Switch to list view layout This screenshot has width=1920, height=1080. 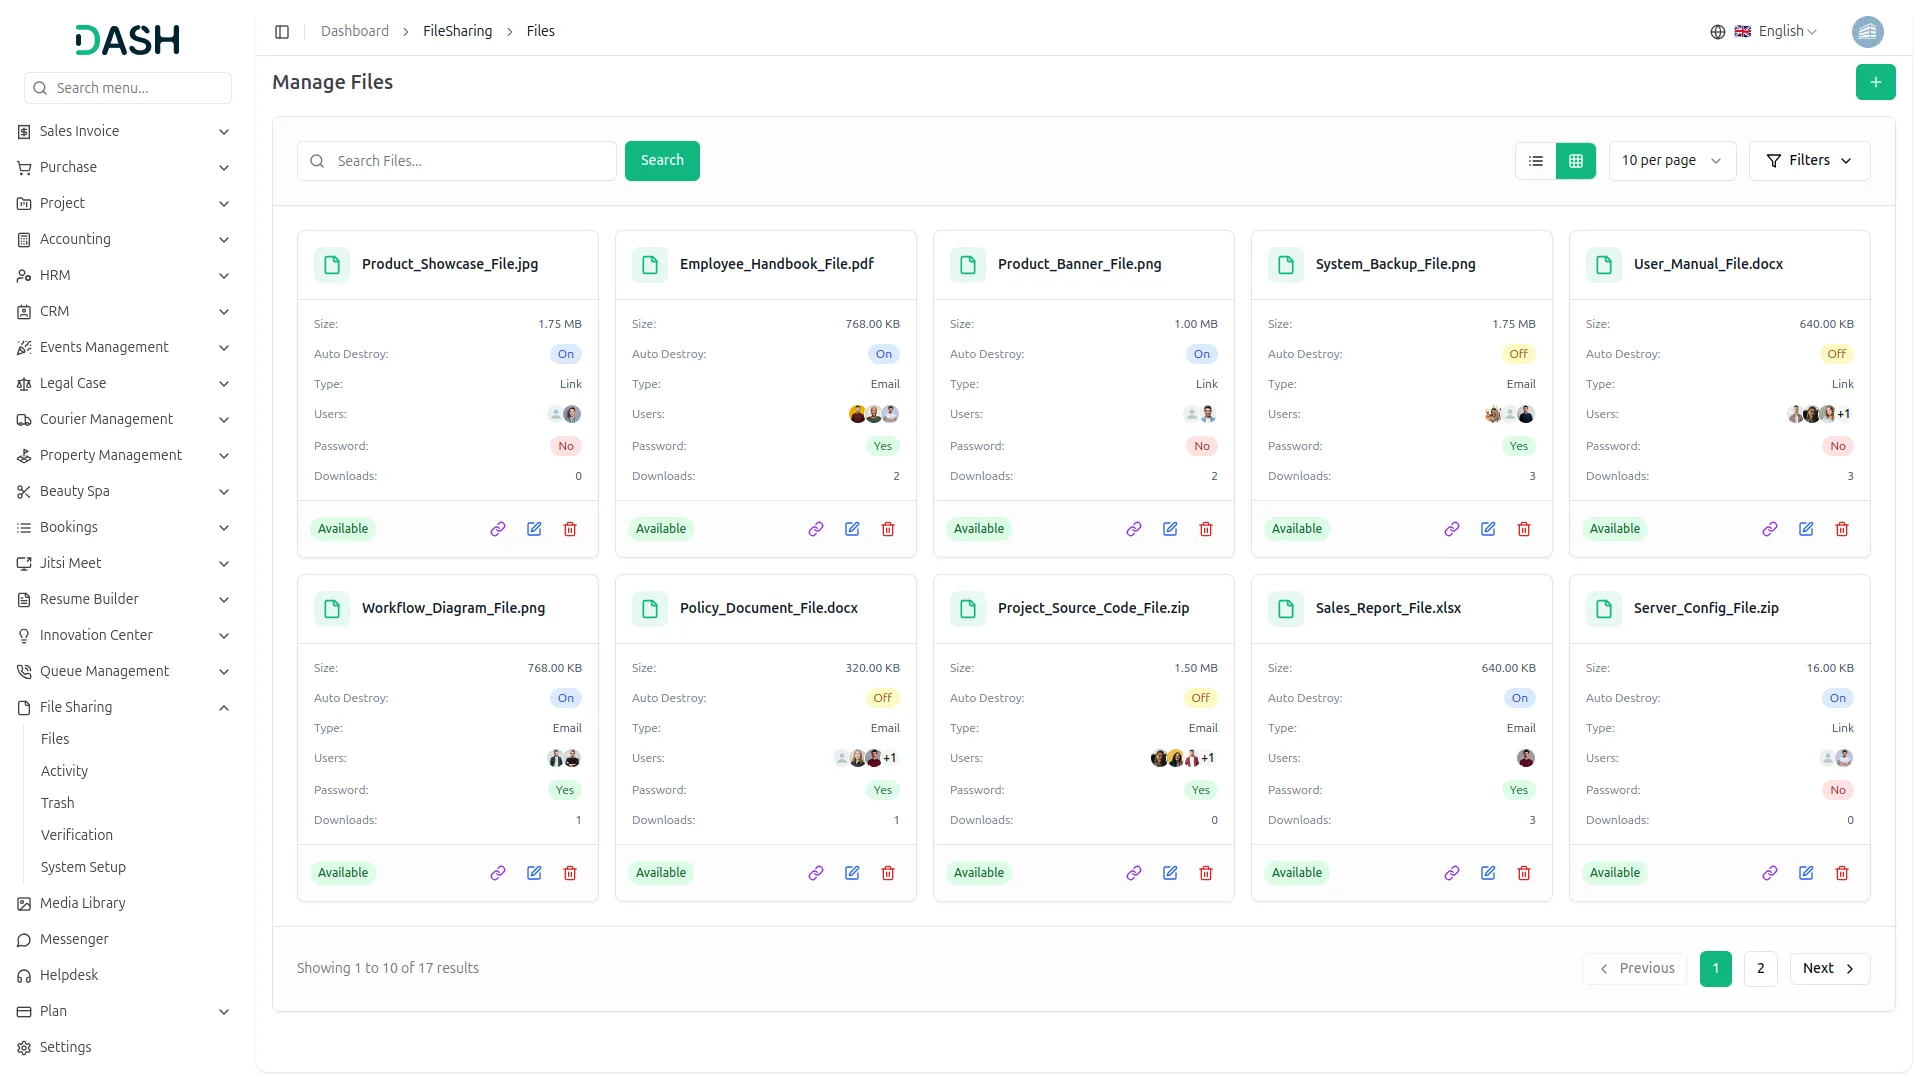pos(1536,160)
